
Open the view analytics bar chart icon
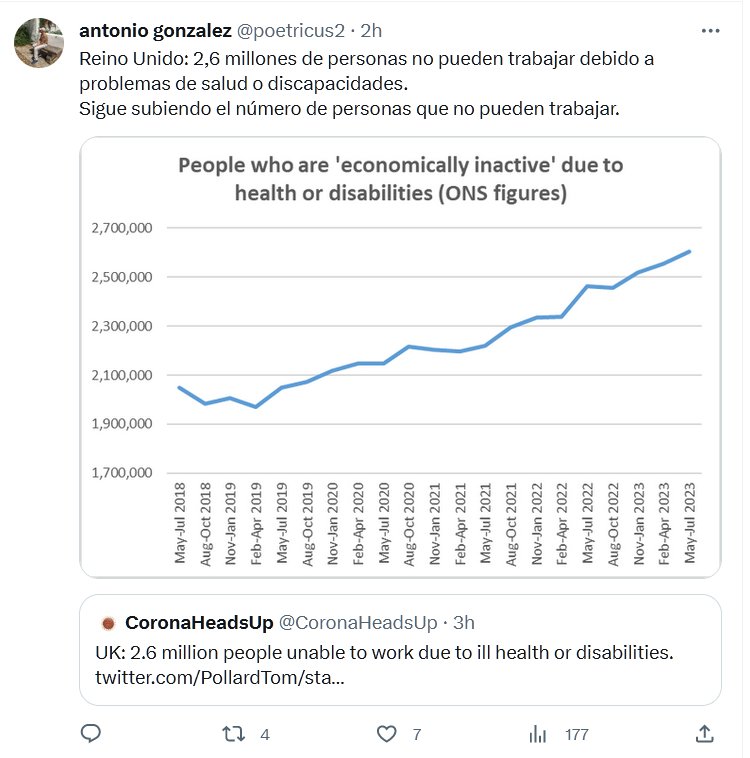[x=538, y=734]
